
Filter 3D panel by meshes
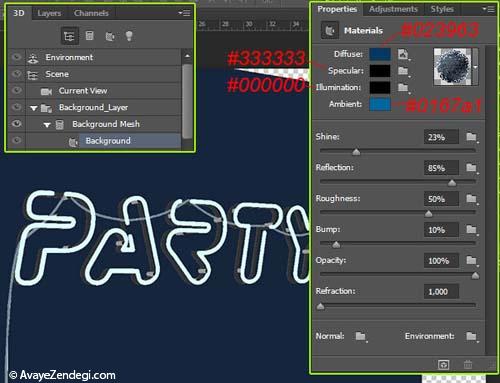(89, 36)
